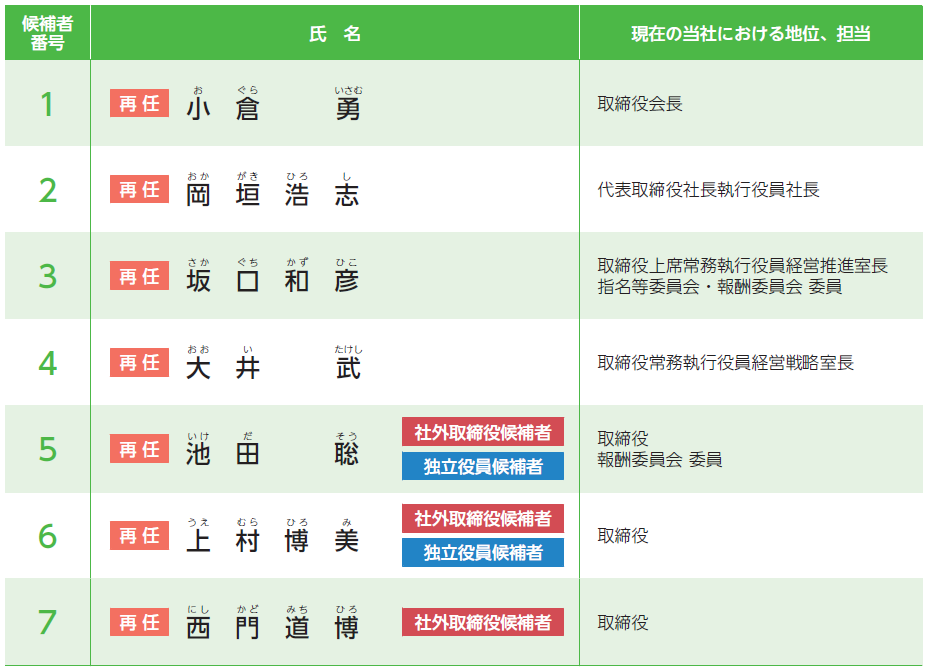Select the 代表取締役社長執行役員社長 position text
Viewport: 928px width, 672px height.
(708, 190)
